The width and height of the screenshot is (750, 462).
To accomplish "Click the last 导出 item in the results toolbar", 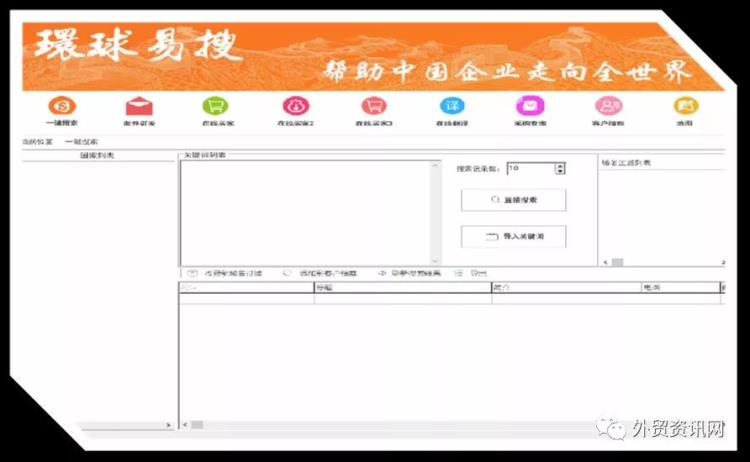I will click(471, 274).
